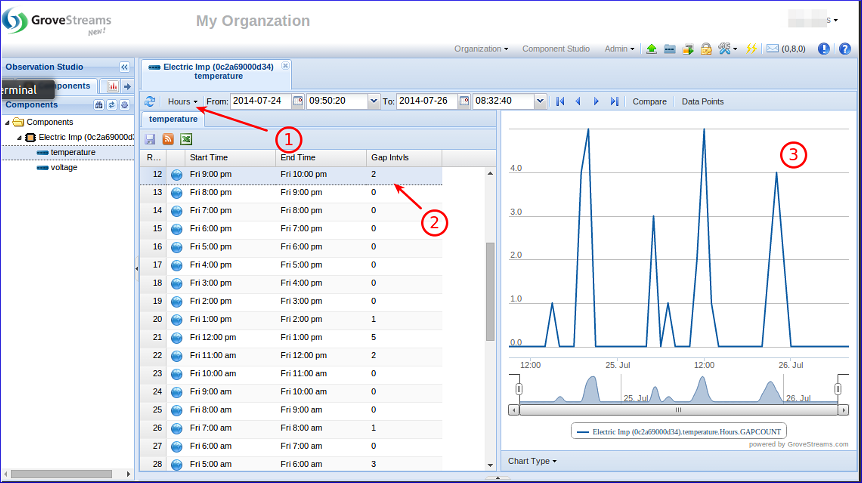Click the From date input field
The height and width of the screenshot is (483, 862).
[267, 101]
